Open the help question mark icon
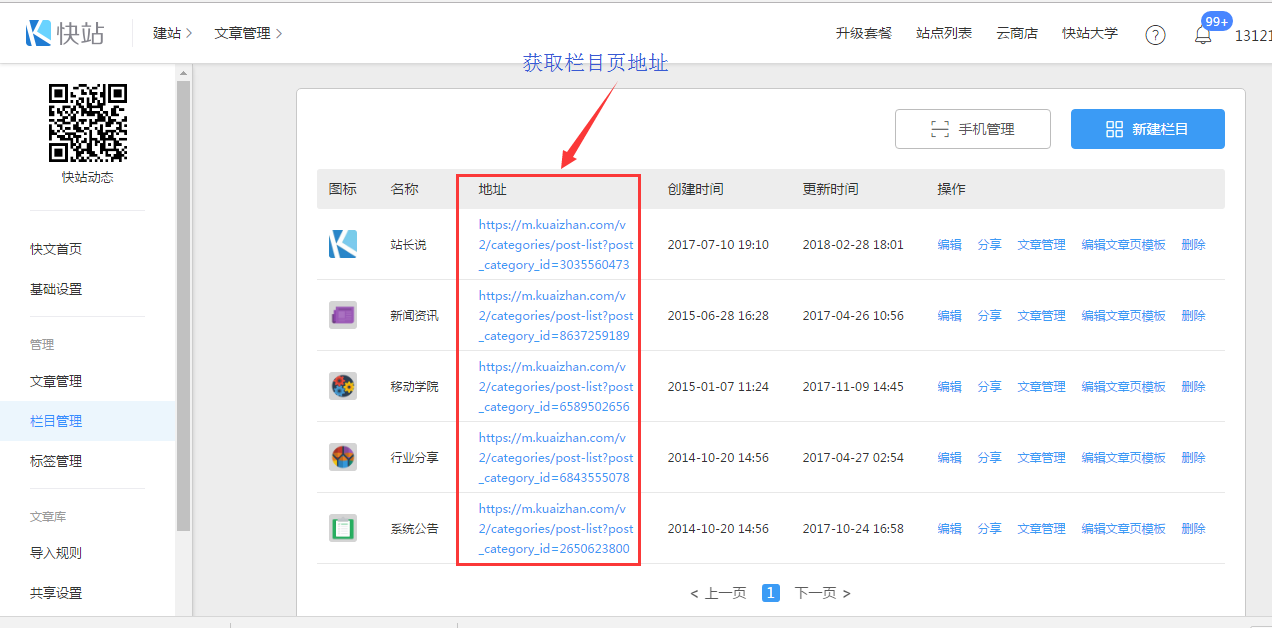The width and height of the screenshot is (1272, 628). 1155,35
